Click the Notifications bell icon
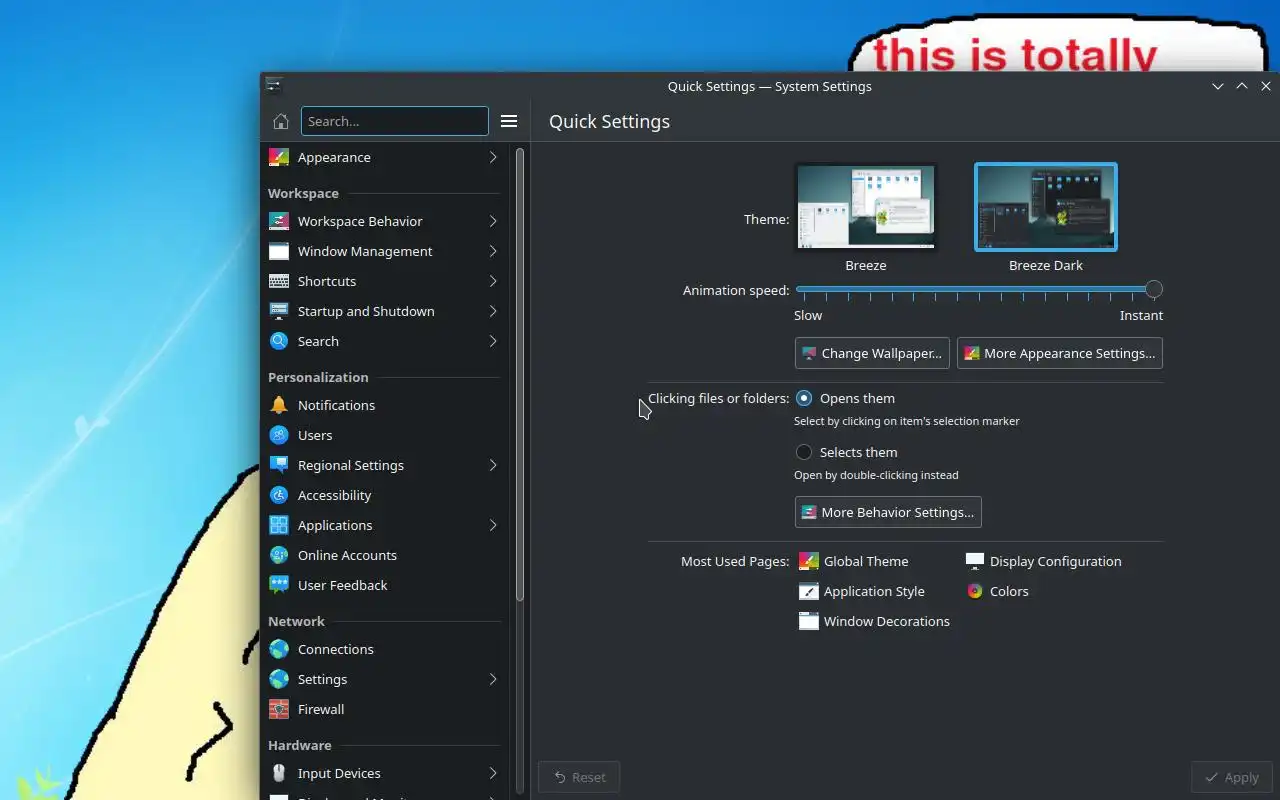The width and height of the screenshot is (1280, 800). 279,405
